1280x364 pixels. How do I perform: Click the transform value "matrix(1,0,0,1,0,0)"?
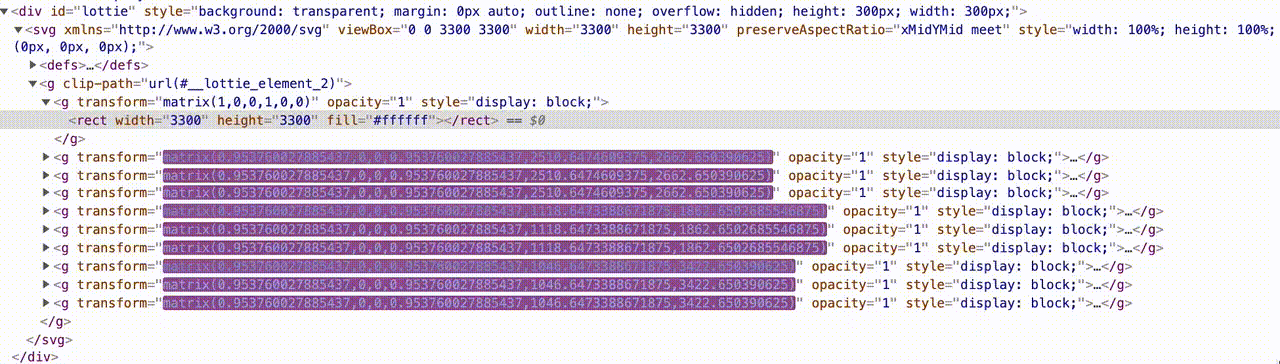click(x=236, y=102)
